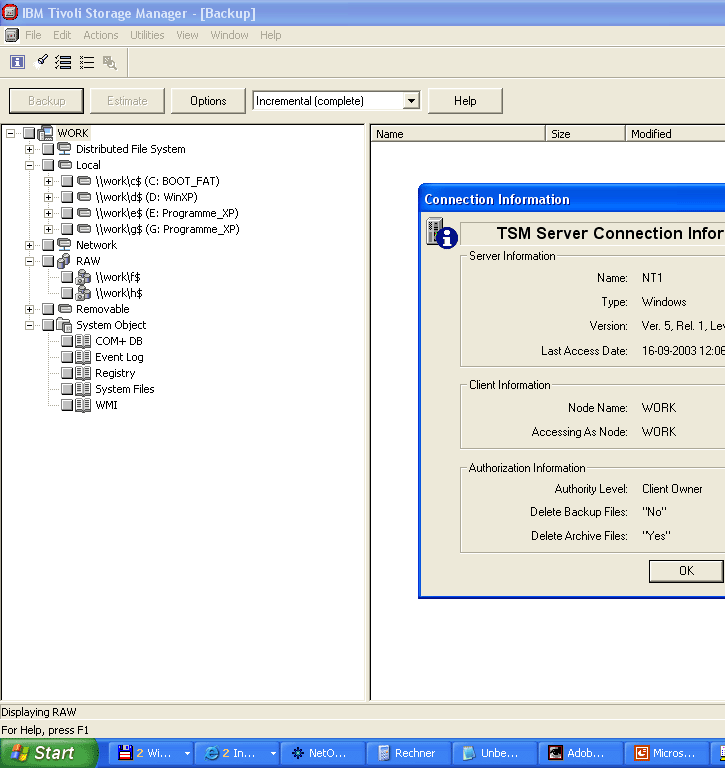Collapse the RAW node
This screenshot has width=725, height=768.
point(29,261)
